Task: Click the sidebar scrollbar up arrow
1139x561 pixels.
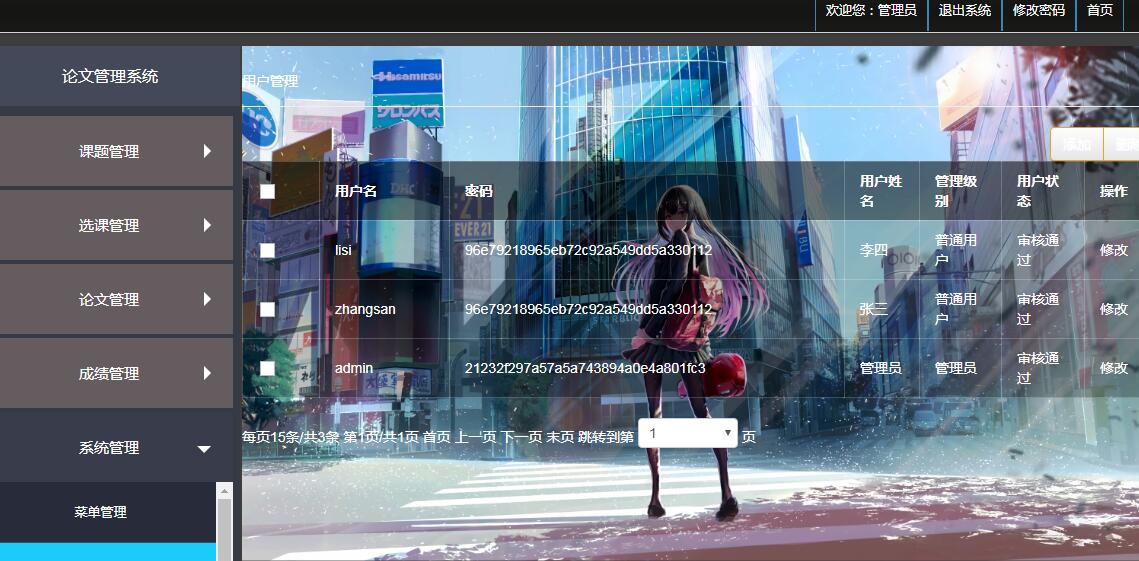Action: tap(224, 491)
